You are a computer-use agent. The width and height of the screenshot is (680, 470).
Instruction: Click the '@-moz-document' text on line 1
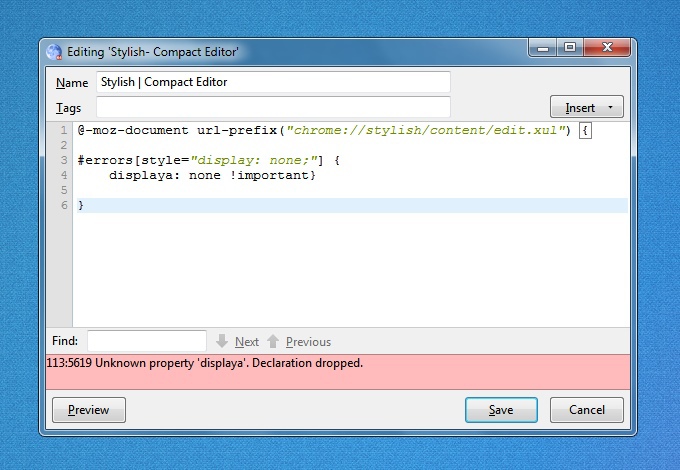133,130
